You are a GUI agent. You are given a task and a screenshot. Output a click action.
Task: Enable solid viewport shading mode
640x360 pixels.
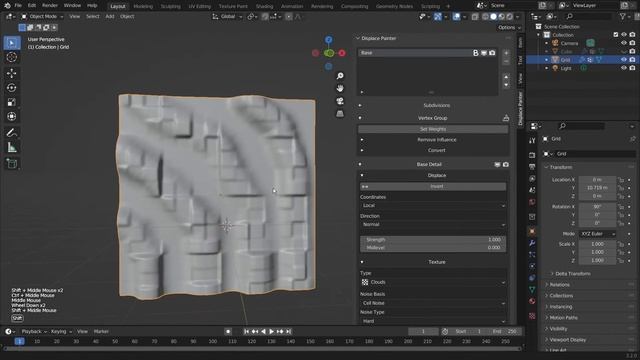click(x=493, y=17)
